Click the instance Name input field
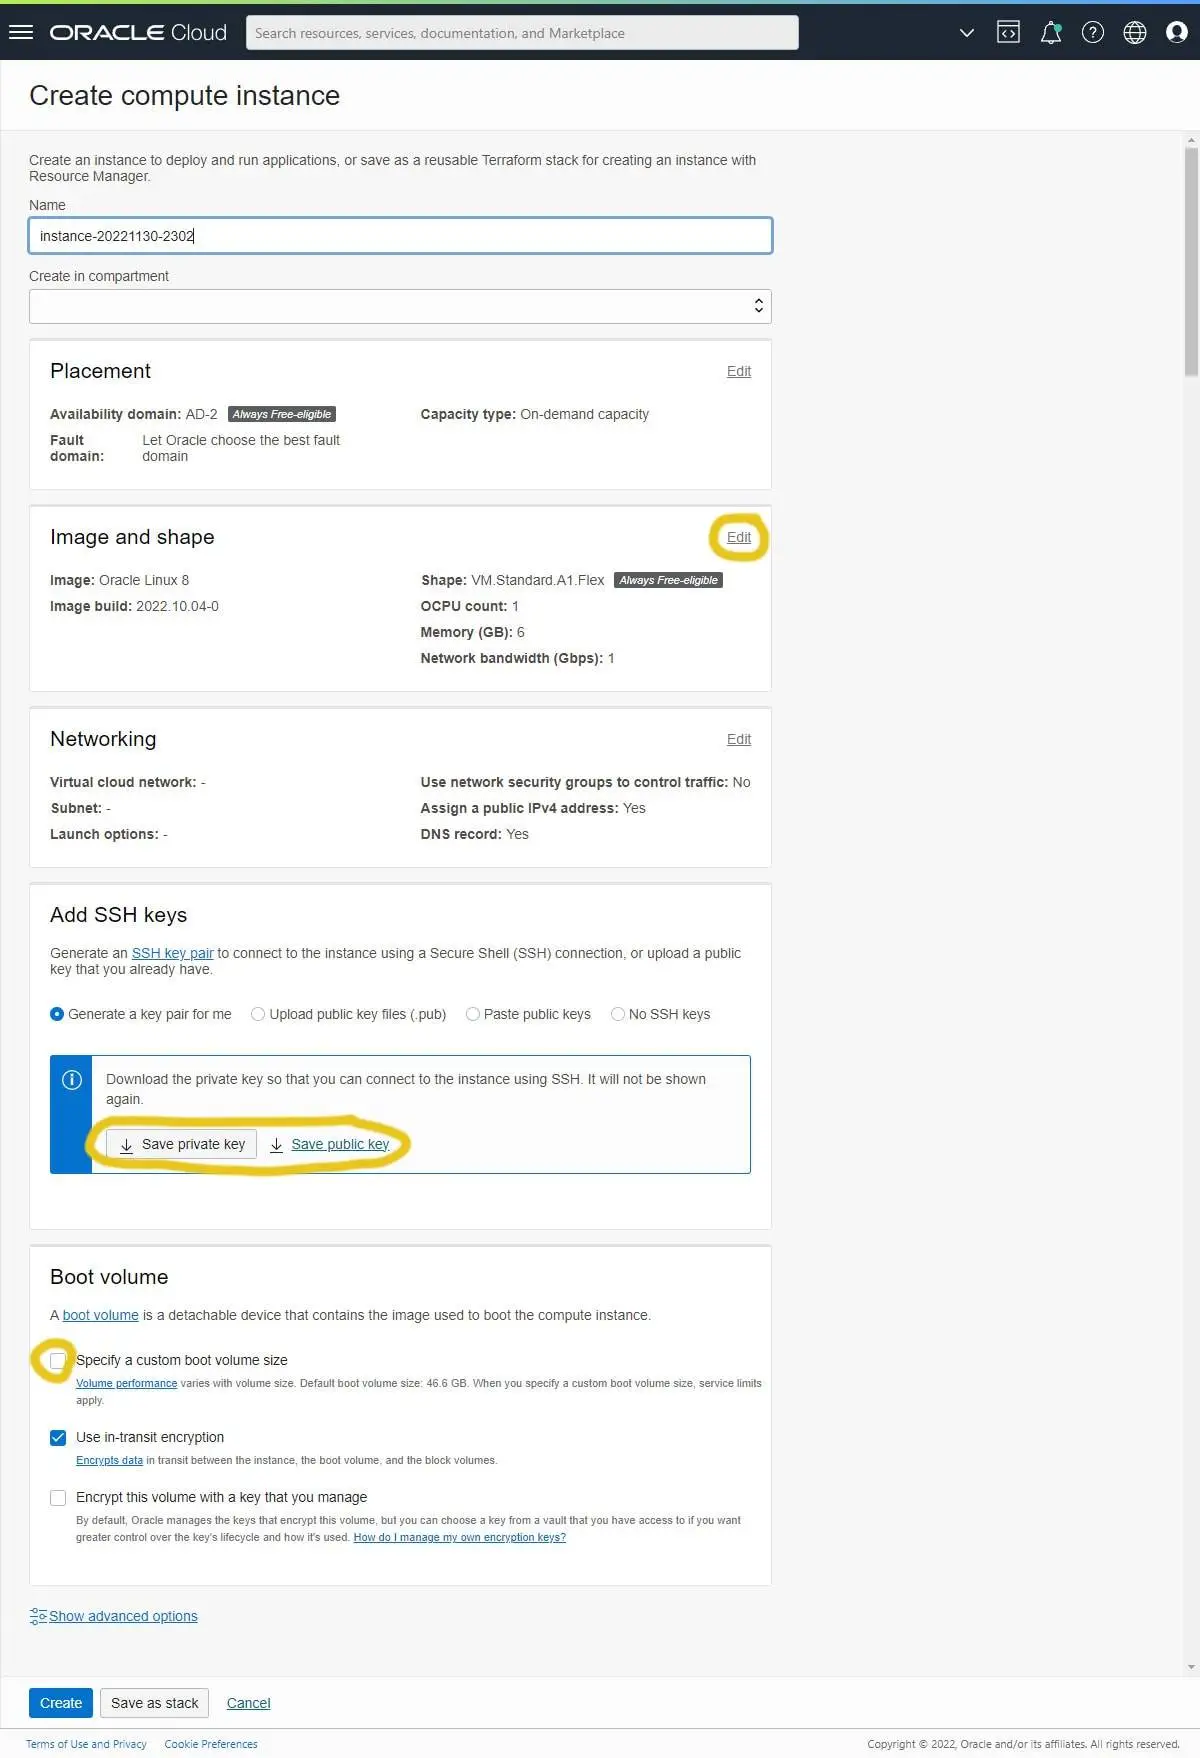Screen dimensions: 1200x1758 click(x=400, y=236)
